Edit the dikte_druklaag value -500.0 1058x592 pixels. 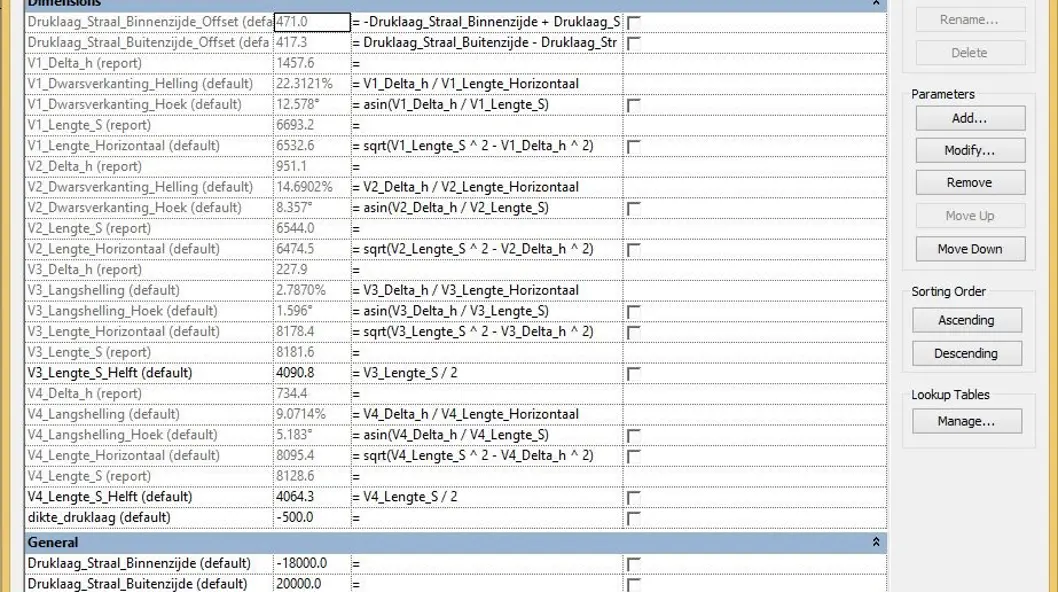pyautogui.click(x=312, y=518)
